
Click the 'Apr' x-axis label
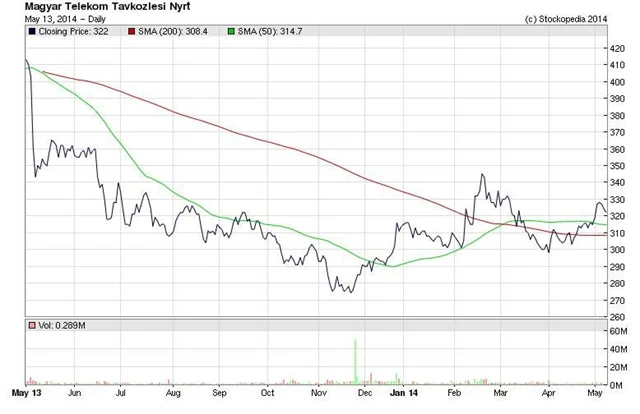click(549, 393)
